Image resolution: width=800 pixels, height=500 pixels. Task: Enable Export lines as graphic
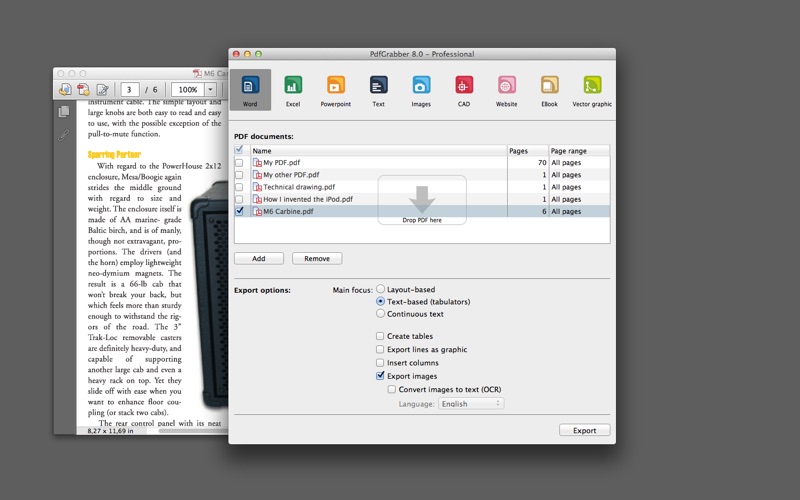tap(380, 349)
